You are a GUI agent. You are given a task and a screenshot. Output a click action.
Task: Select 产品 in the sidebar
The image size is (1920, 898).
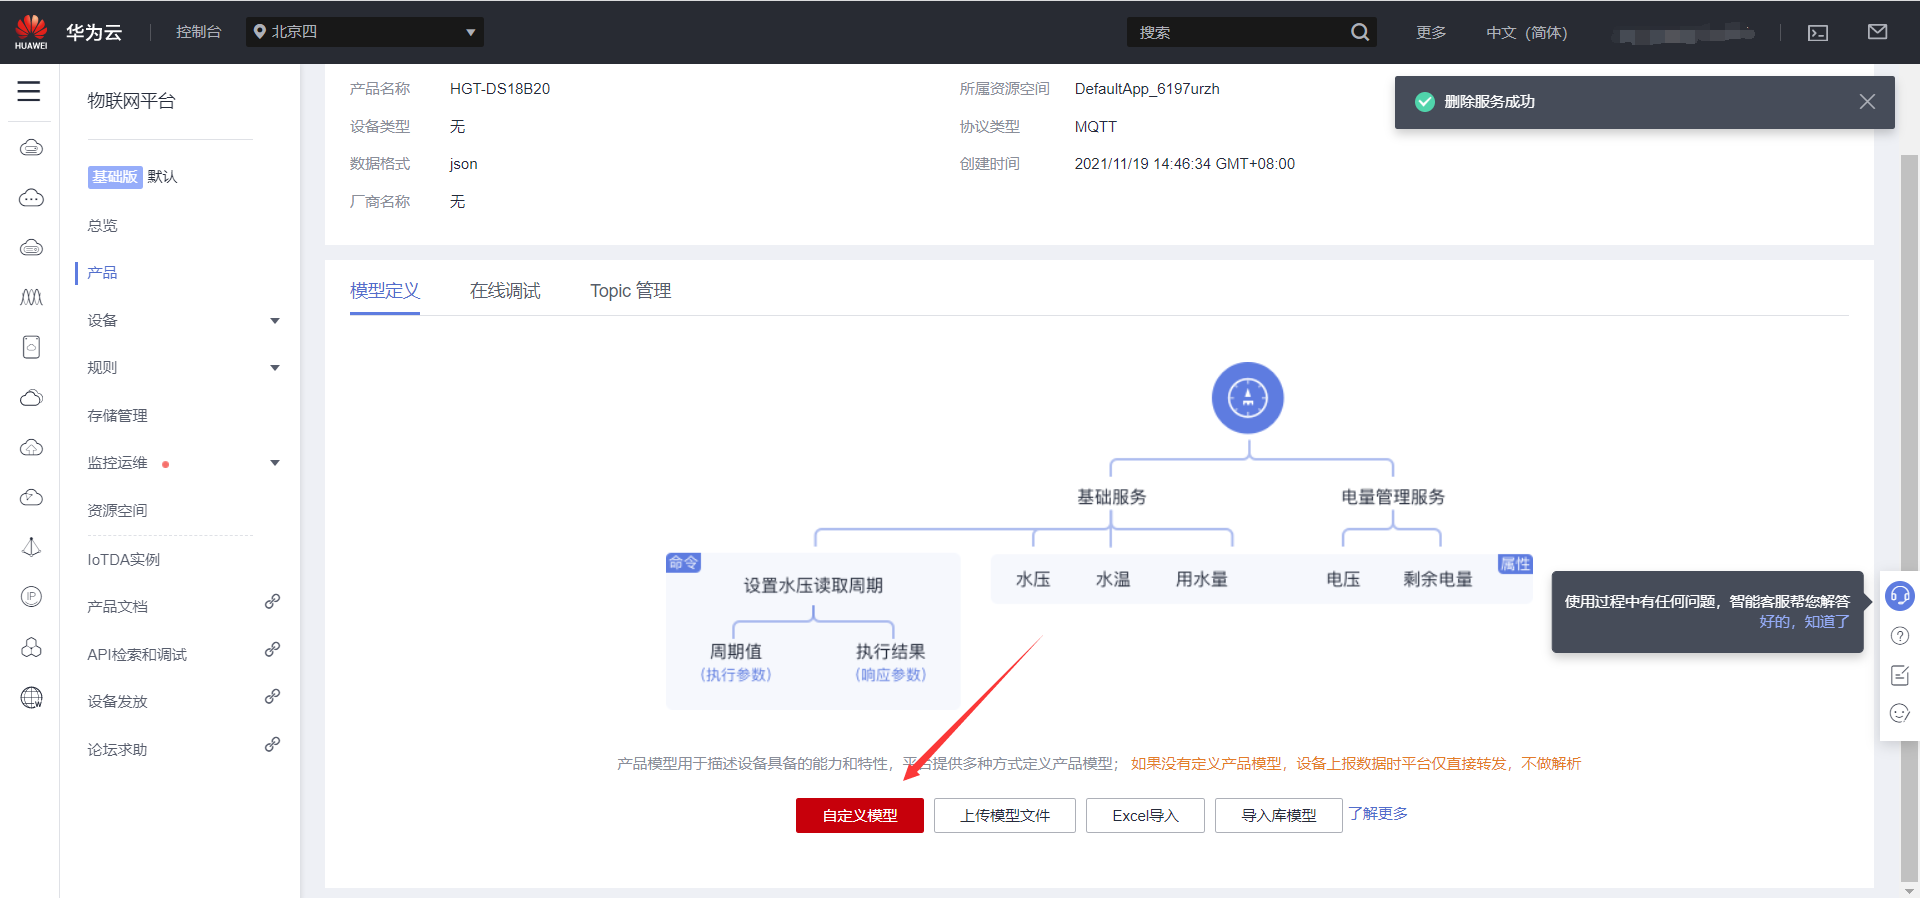click(102, 273)
